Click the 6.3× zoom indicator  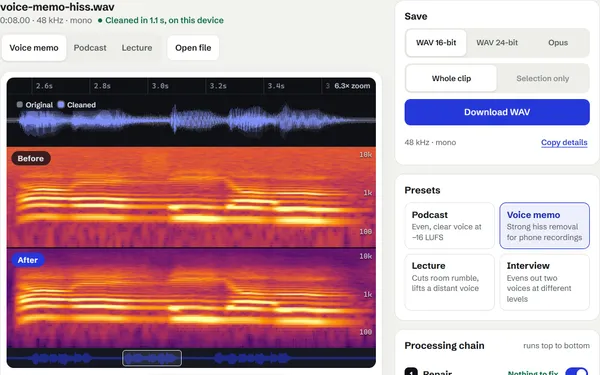tap(352, 86)
